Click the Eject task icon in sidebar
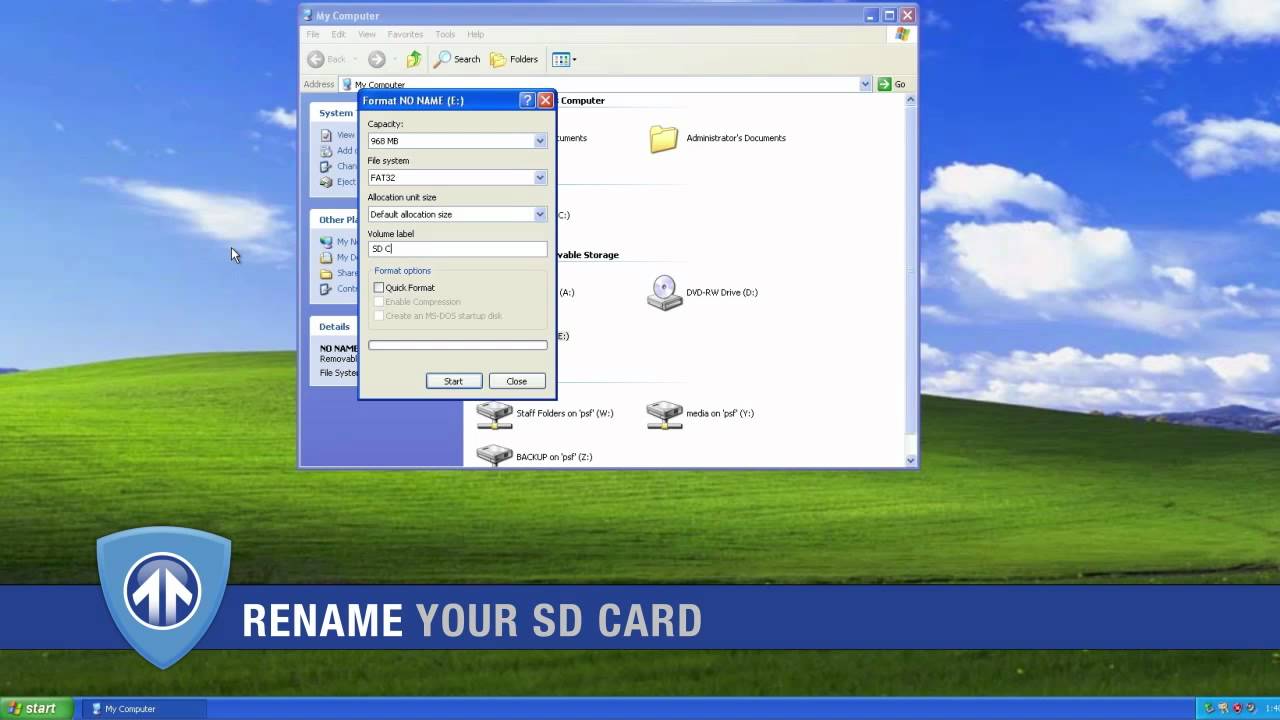Image resolution: width=1280 pixels, height=720 pixels. (326, 182)
